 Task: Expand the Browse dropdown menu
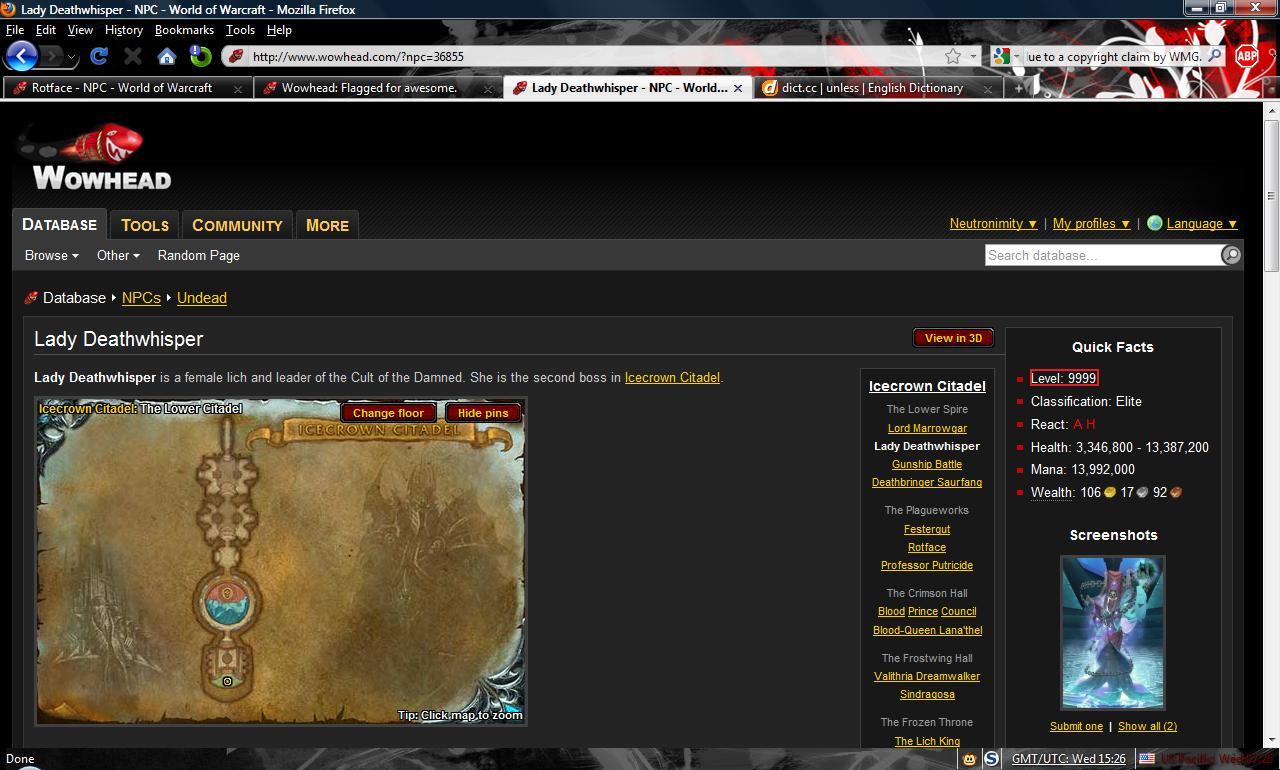point(52,255)
